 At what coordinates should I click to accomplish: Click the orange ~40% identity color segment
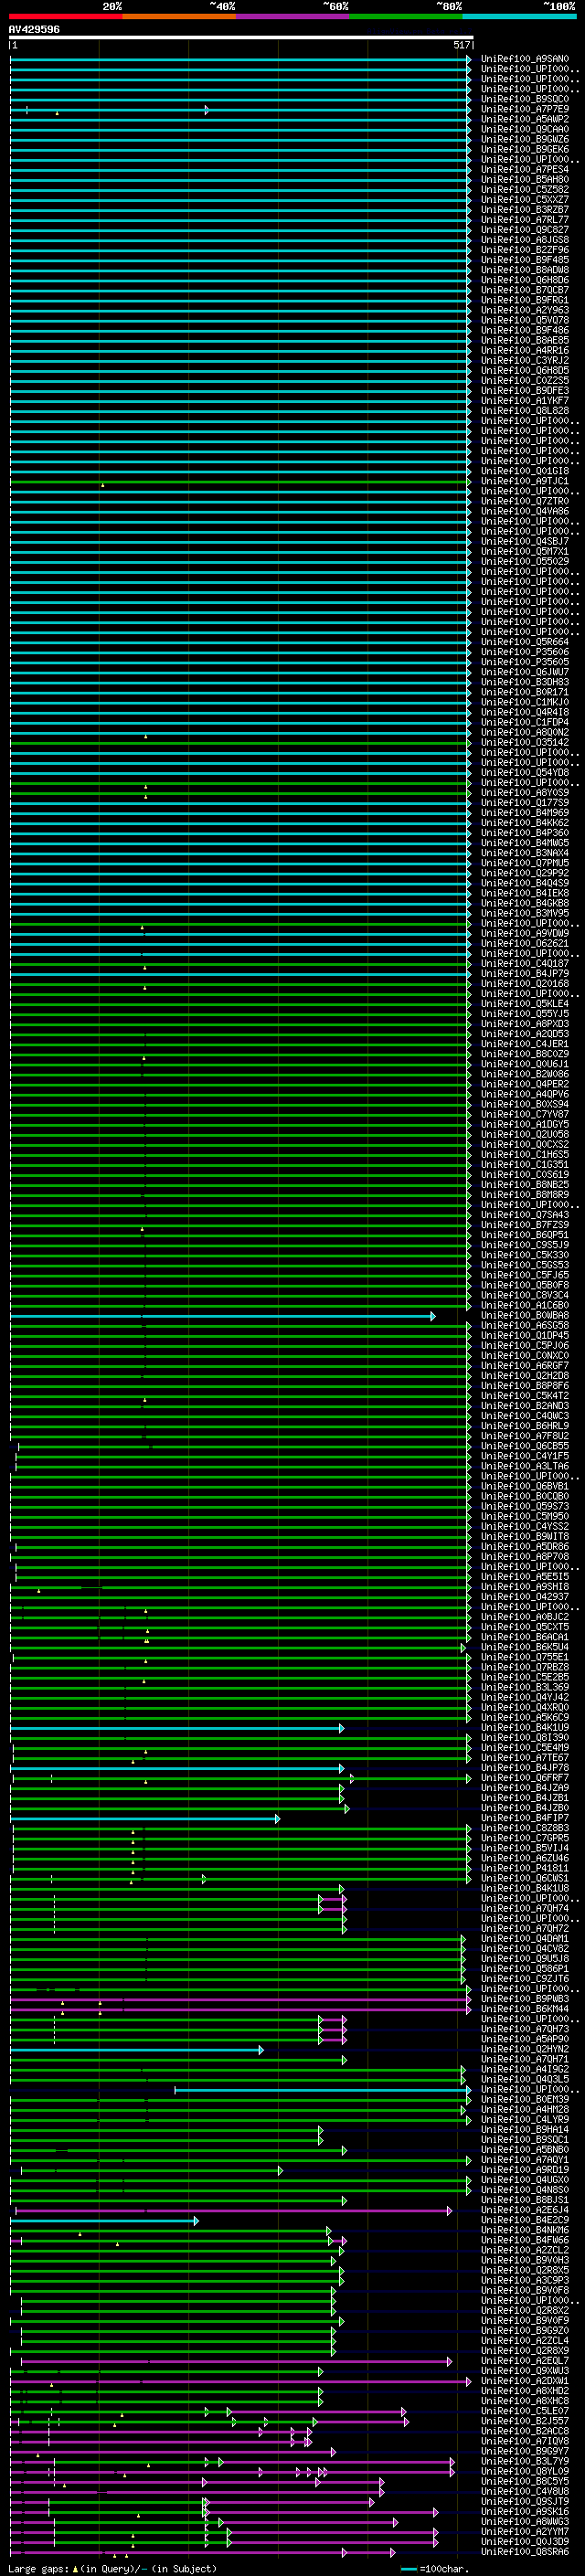[179, 16]
